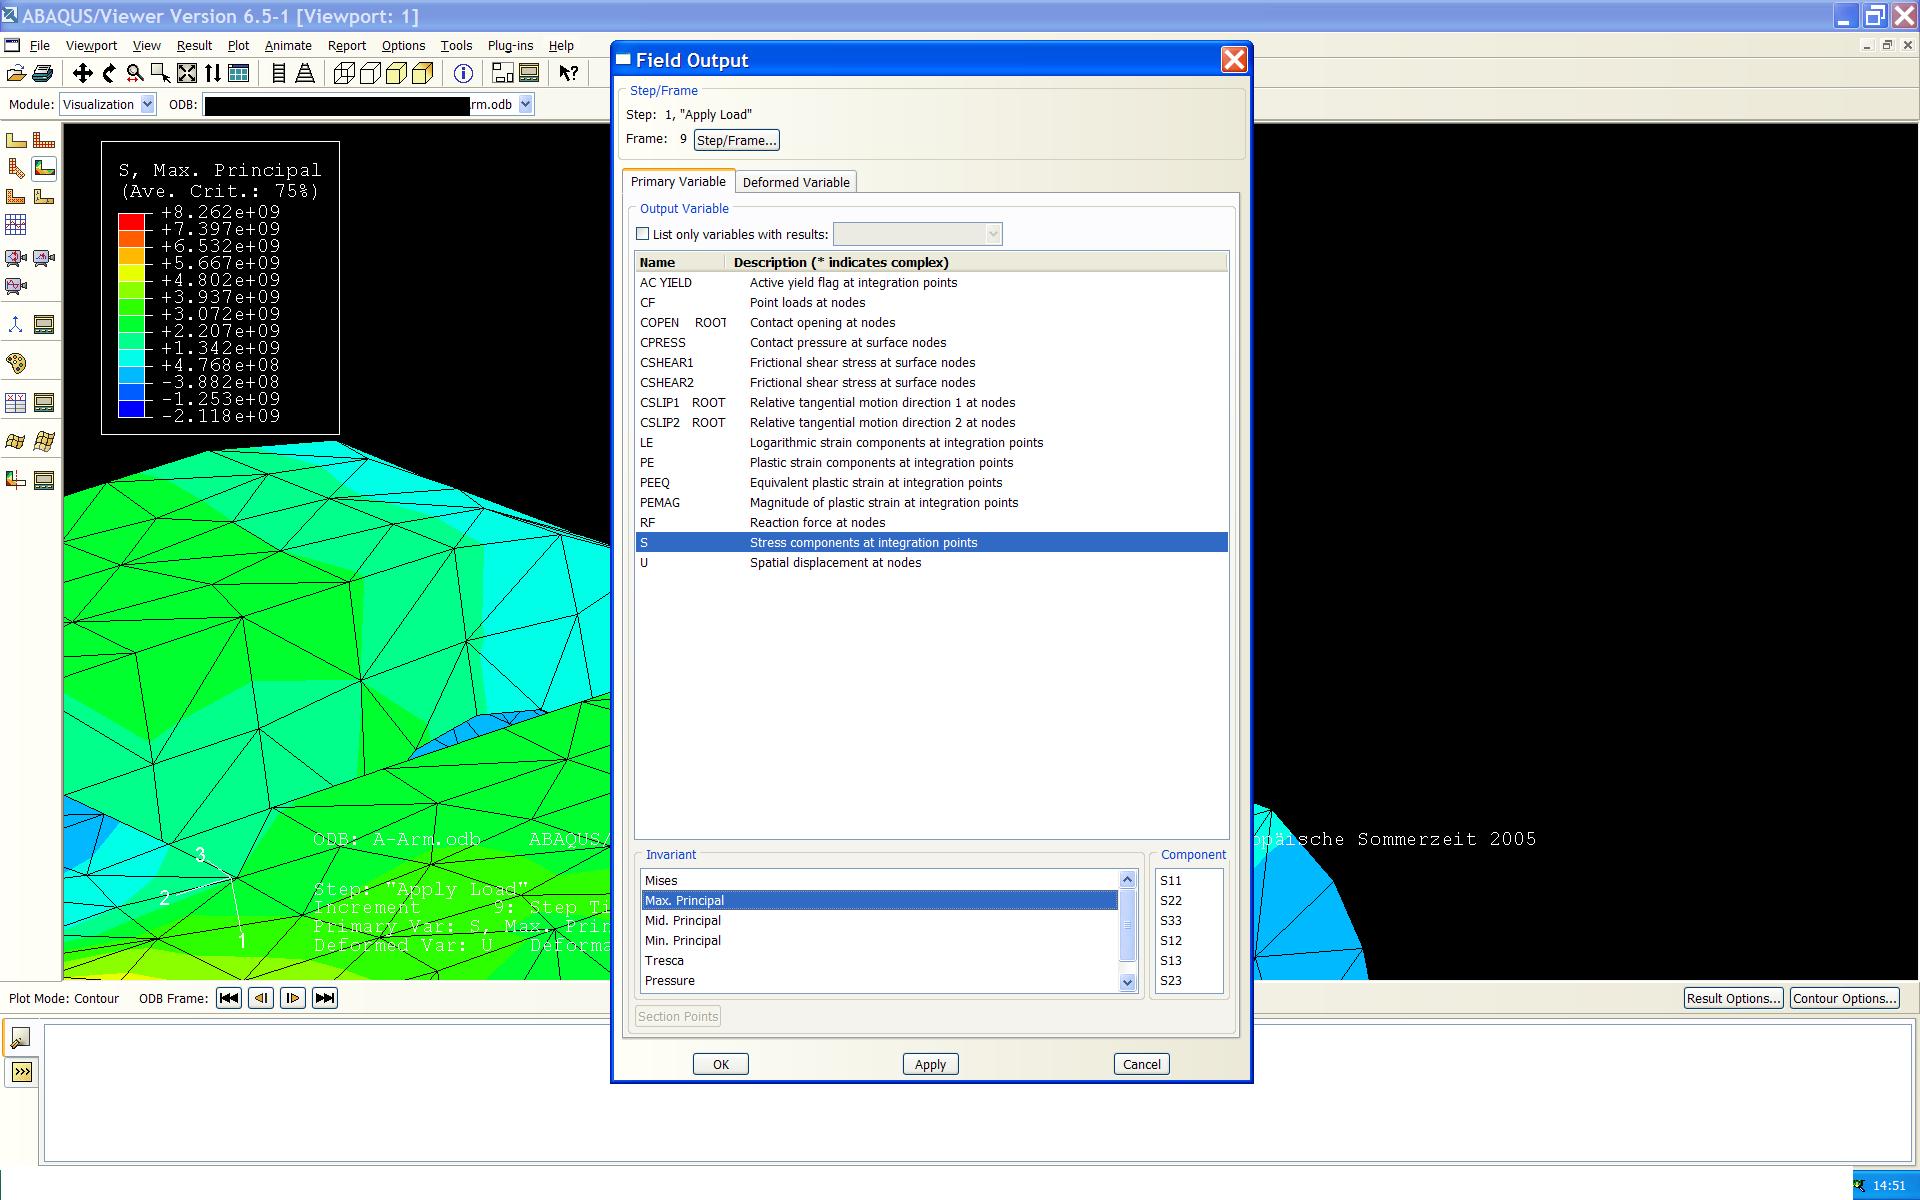Open the X-Y data grid plot icon
Image resolution: width=1920 pixels, height=1200 pixels.
(x=16, y=225)
